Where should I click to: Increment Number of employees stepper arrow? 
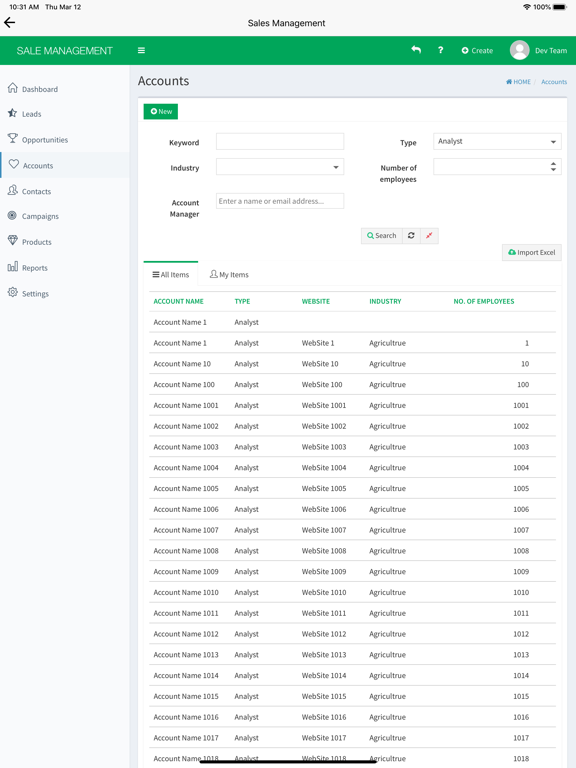[x=553, y=164]
